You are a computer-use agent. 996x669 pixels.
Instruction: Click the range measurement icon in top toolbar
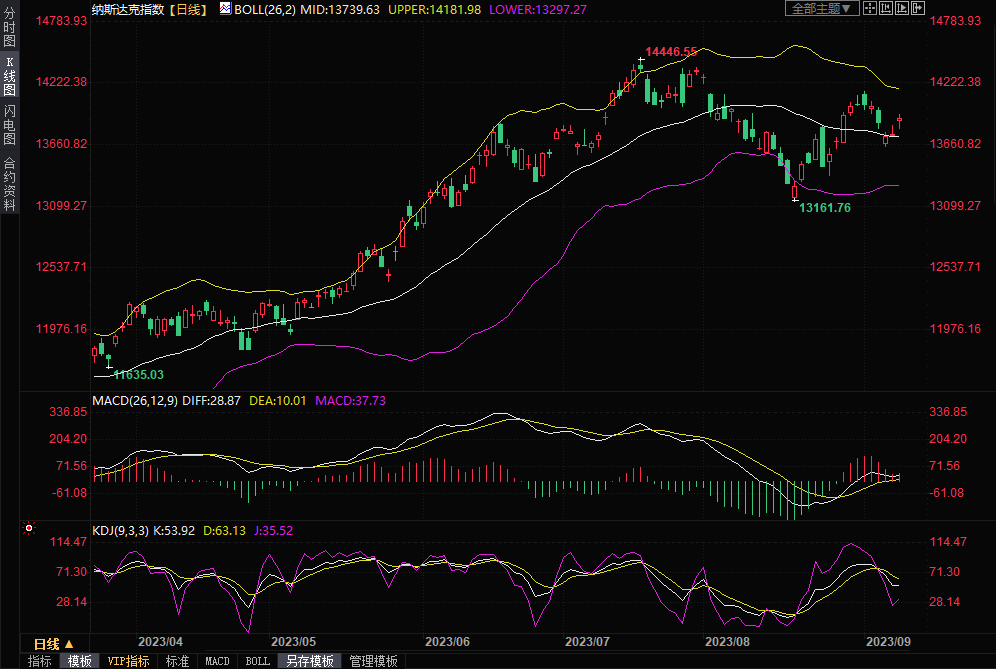[886, 8]
